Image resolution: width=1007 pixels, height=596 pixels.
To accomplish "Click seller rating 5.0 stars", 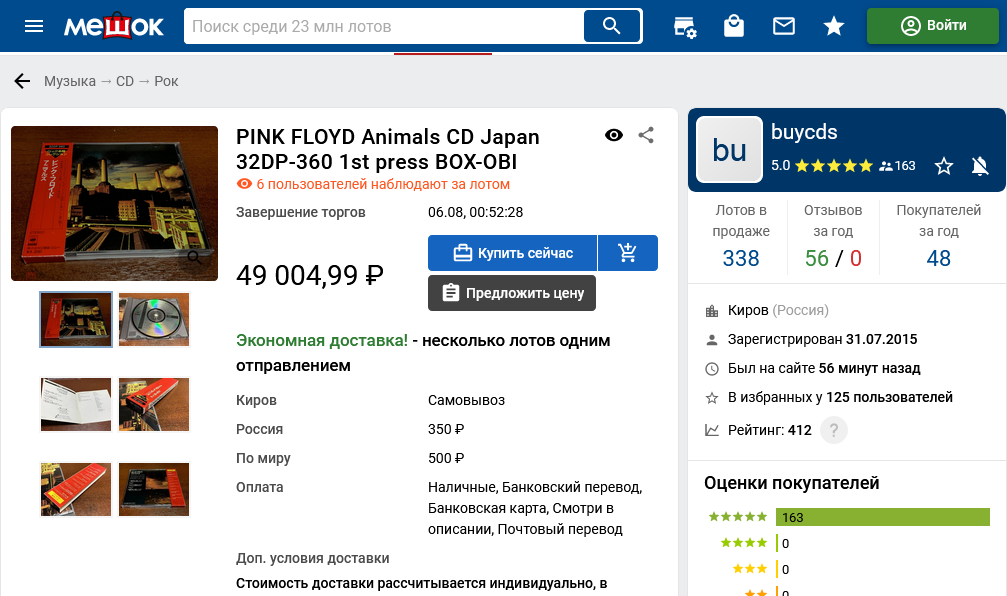I will 821,166.
